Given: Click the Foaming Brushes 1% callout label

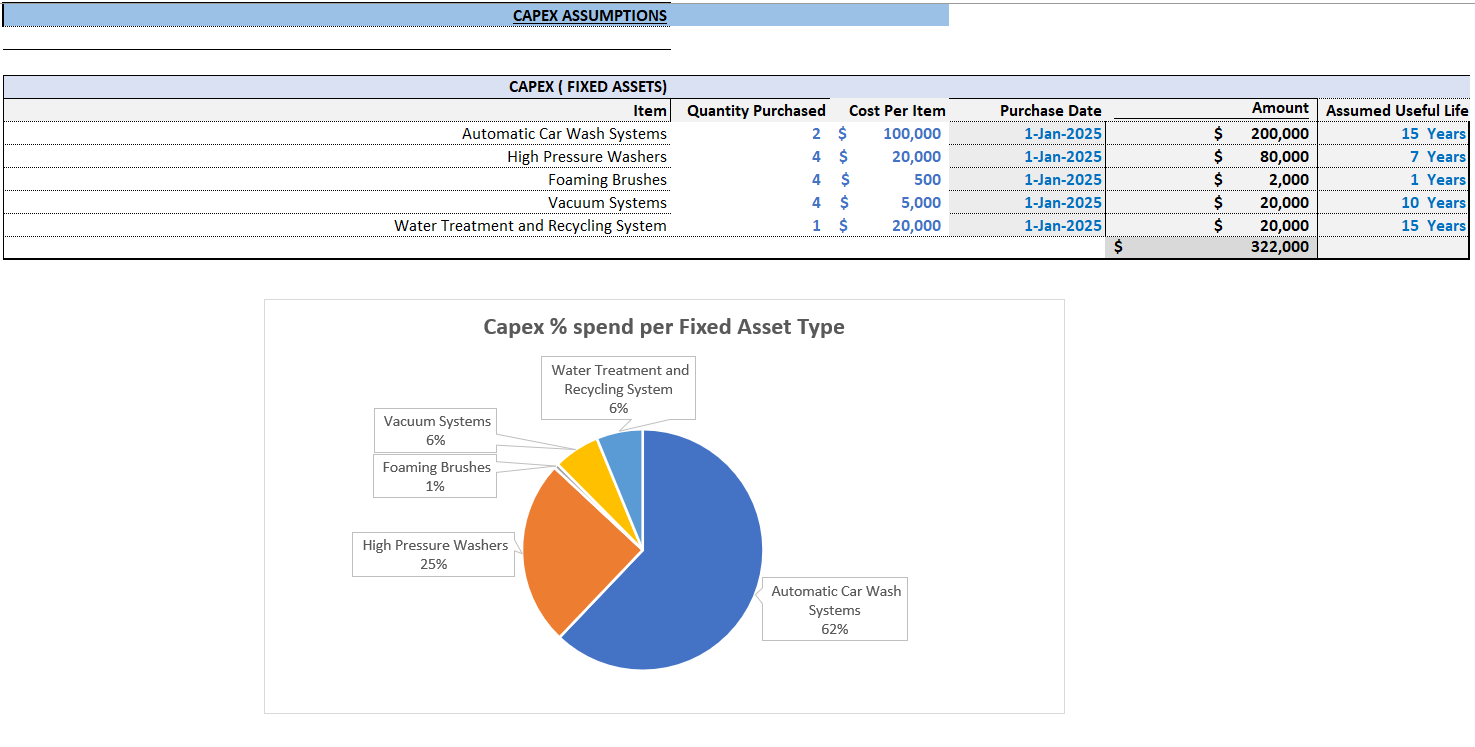Looking at the screenshot, I should [x=434, y=476].
